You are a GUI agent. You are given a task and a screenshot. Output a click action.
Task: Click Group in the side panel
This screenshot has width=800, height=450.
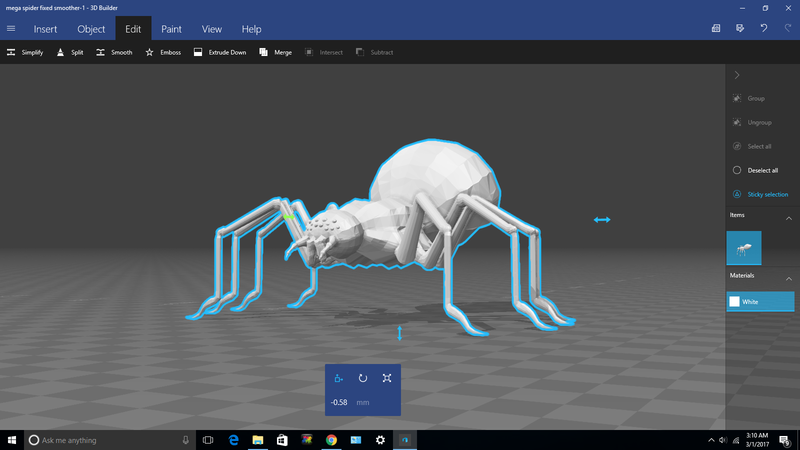click(x=749, y=98)
